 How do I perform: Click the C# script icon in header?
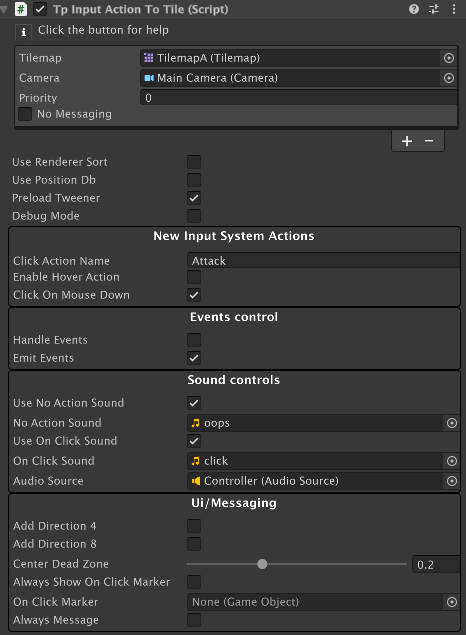point(21,9)
